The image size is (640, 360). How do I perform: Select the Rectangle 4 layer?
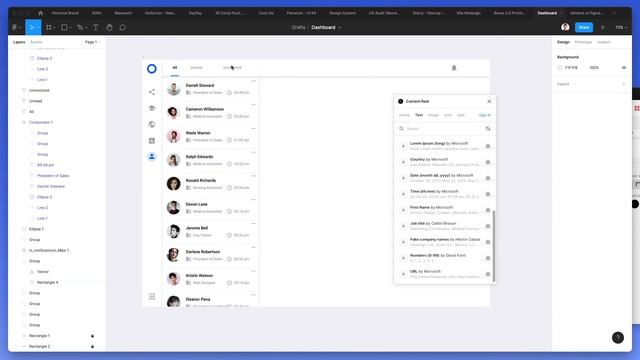tap(47, 282)
